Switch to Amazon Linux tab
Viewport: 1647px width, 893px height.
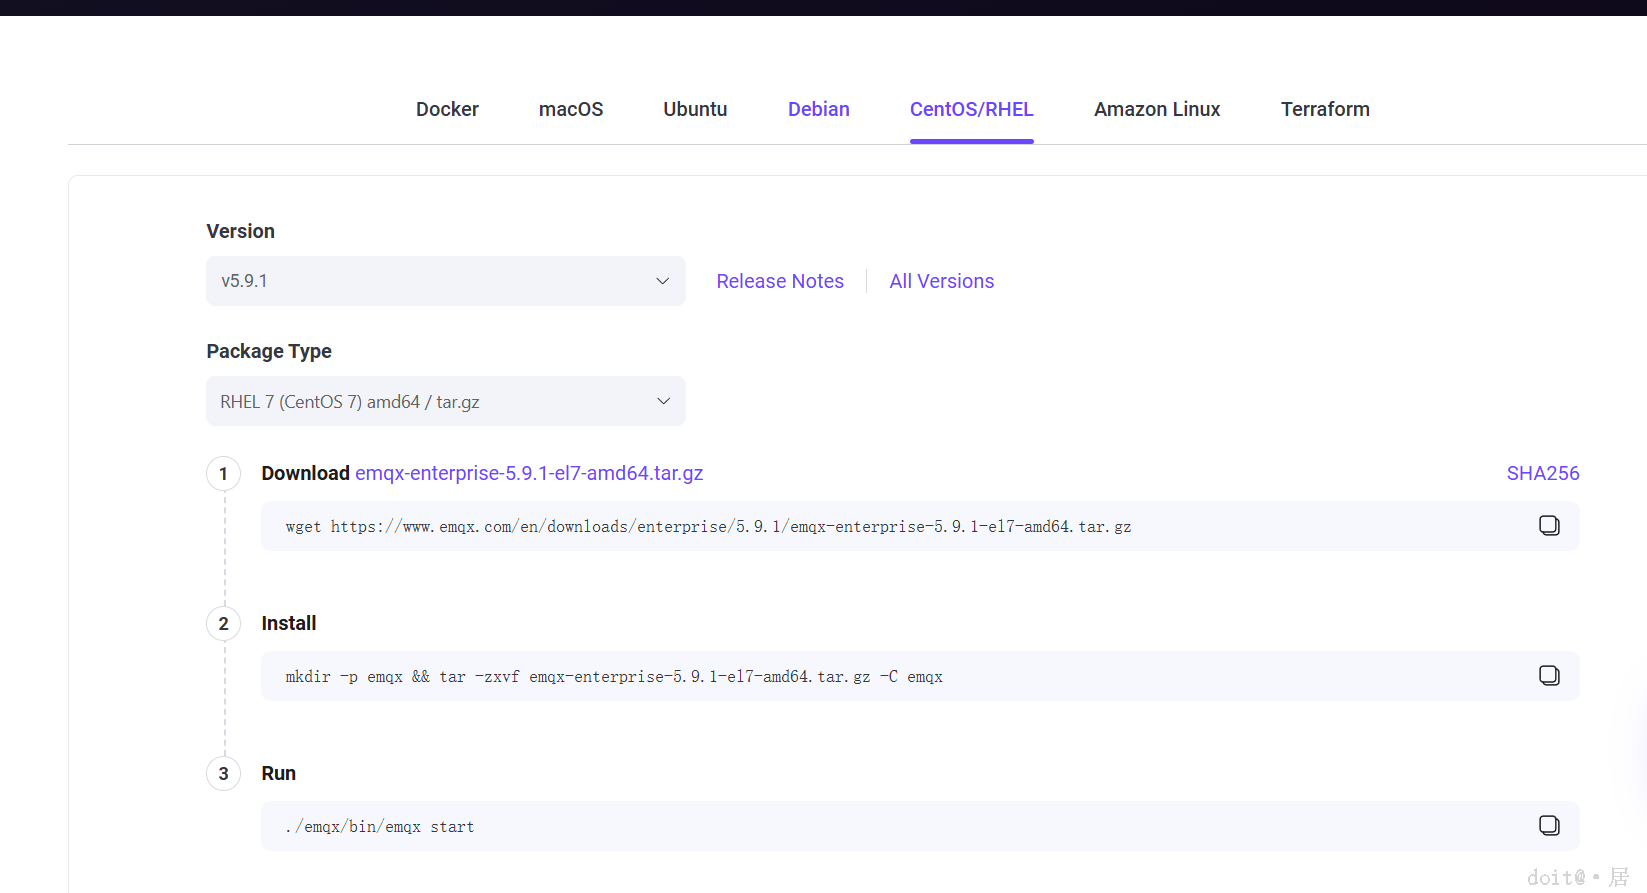1157,109
